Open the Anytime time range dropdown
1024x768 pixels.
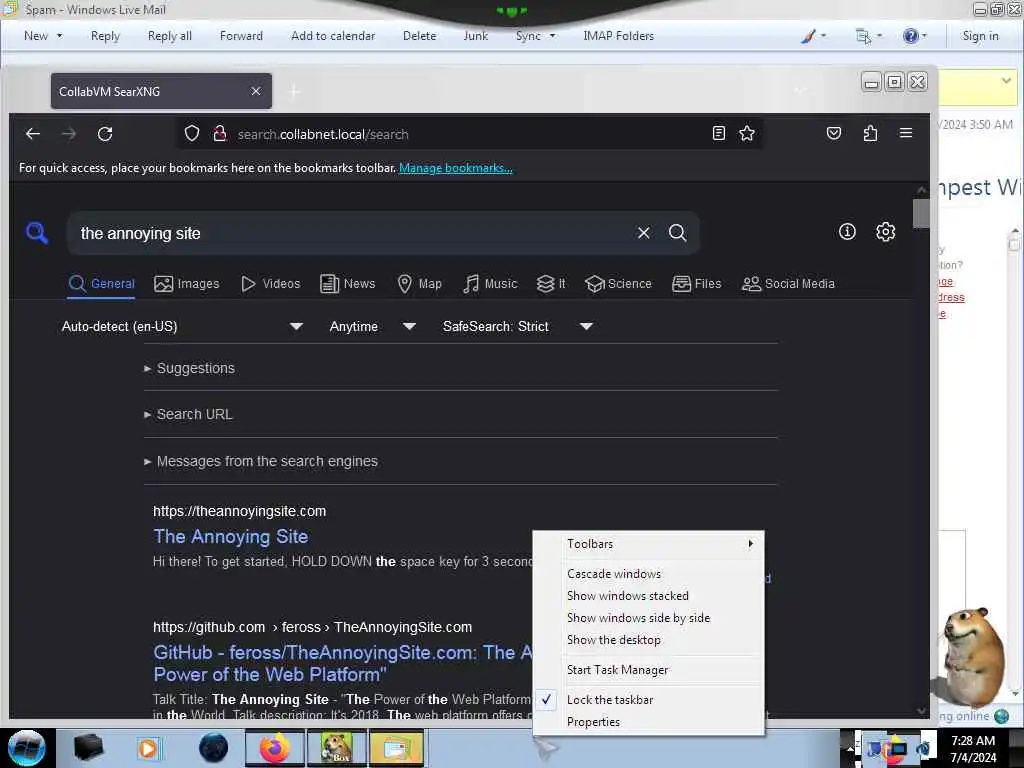(372, 326)
